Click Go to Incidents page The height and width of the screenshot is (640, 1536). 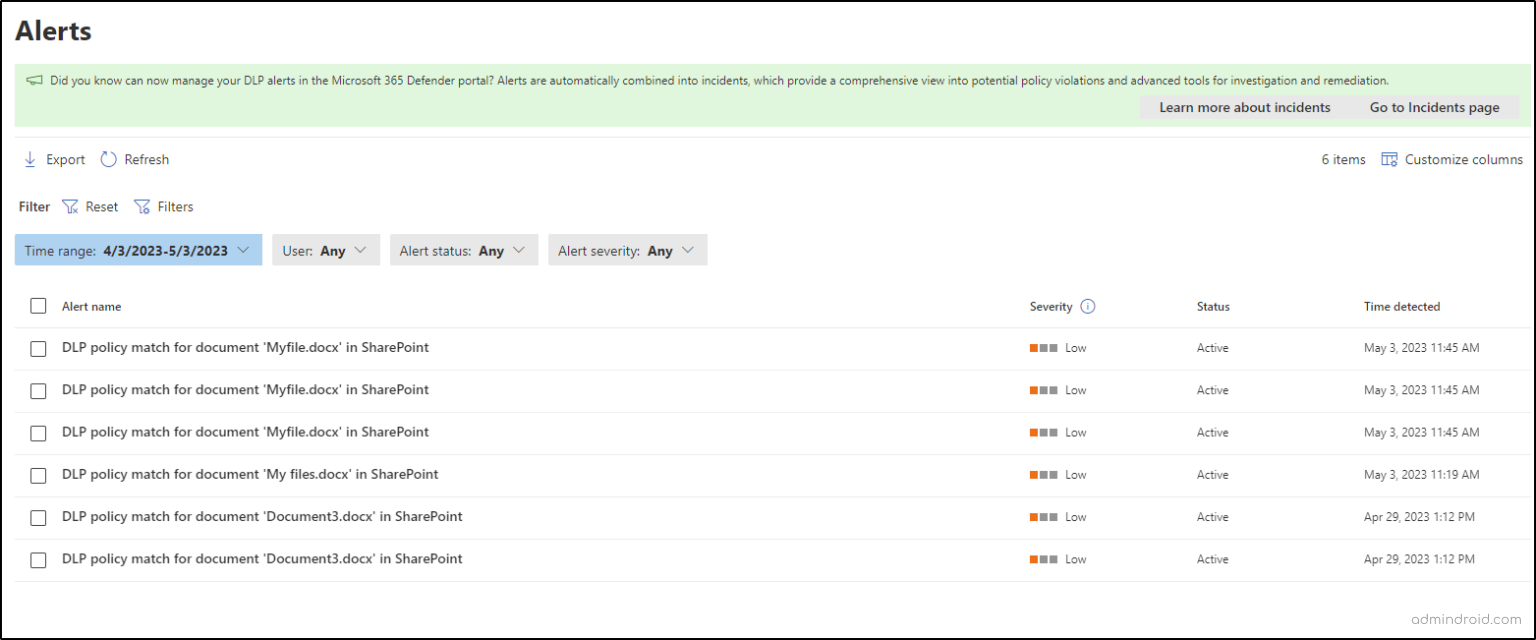tap(1434, 107)
